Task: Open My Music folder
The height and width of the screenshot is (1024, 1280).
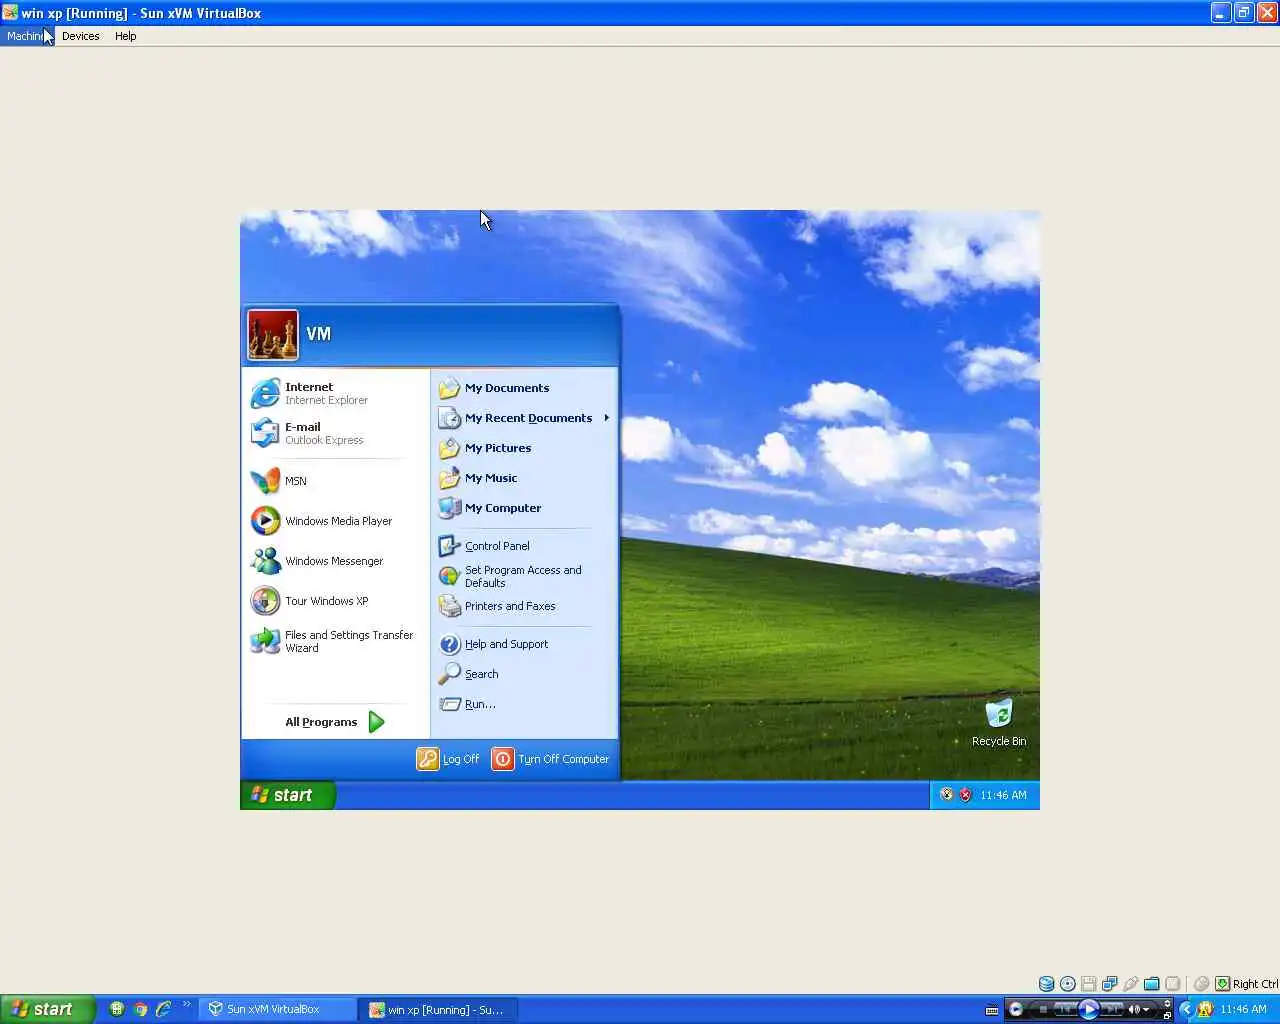Action: click(x=525, y=478)
